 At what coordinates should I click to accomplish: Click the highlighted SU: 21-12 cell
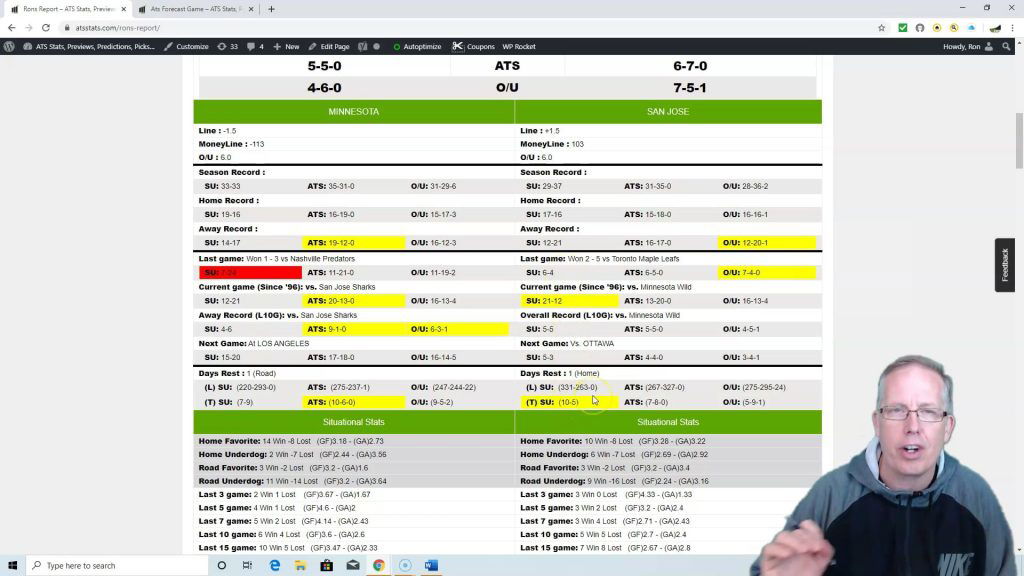(569, 301)
